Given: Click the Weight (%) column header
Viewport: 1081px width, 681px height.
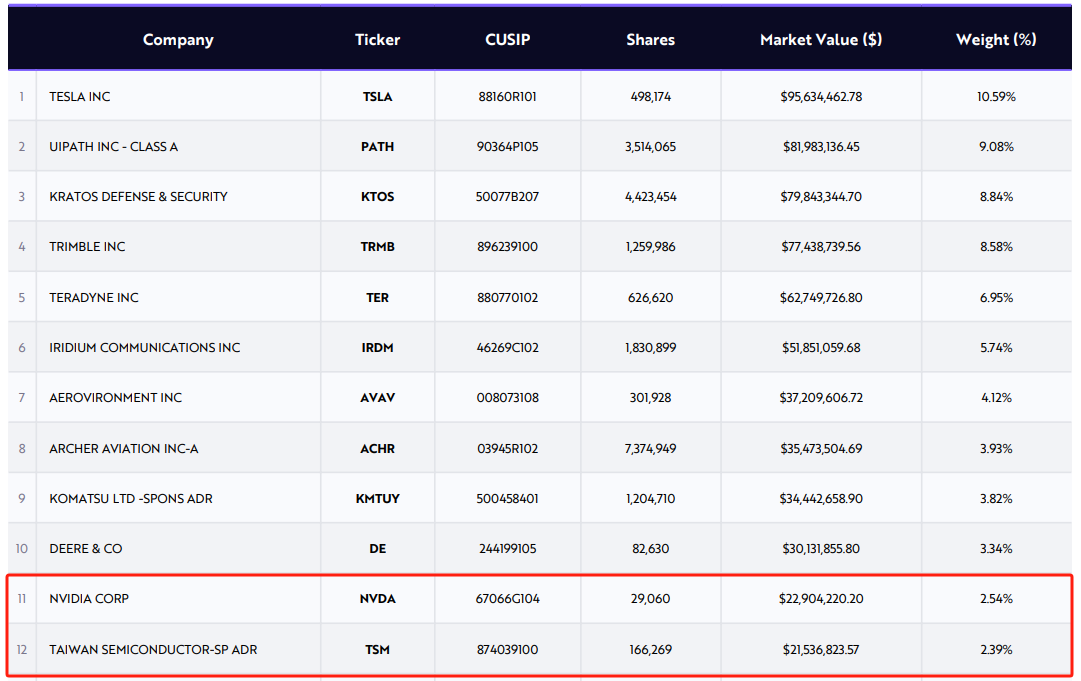Looking at the screenshot, I should click(996, 40).
